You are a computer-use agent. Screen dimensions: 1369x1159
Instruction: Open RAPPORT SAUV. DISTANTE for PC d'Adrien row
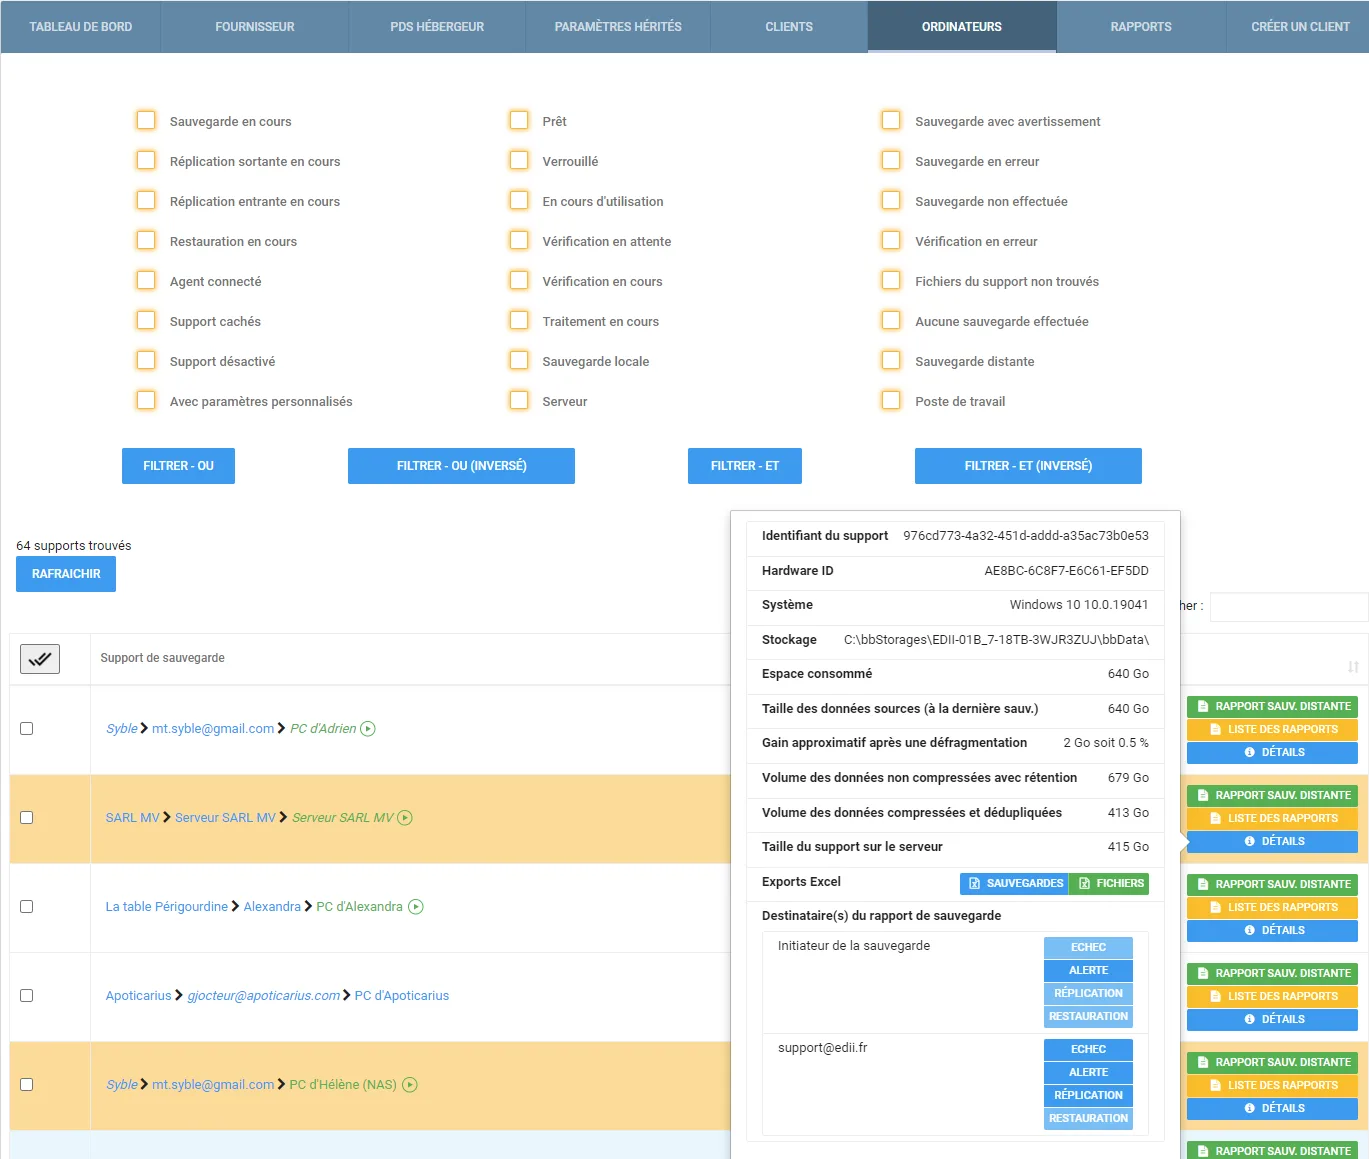[x=1272, y=707]
